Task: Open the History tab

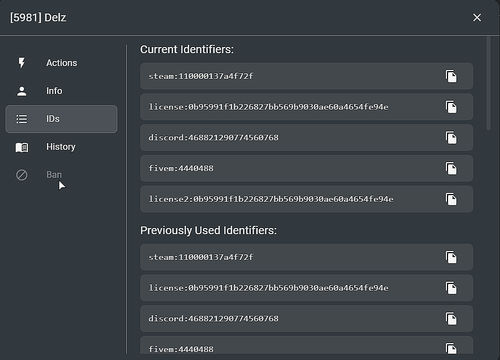Action: [x=61, y=147]
